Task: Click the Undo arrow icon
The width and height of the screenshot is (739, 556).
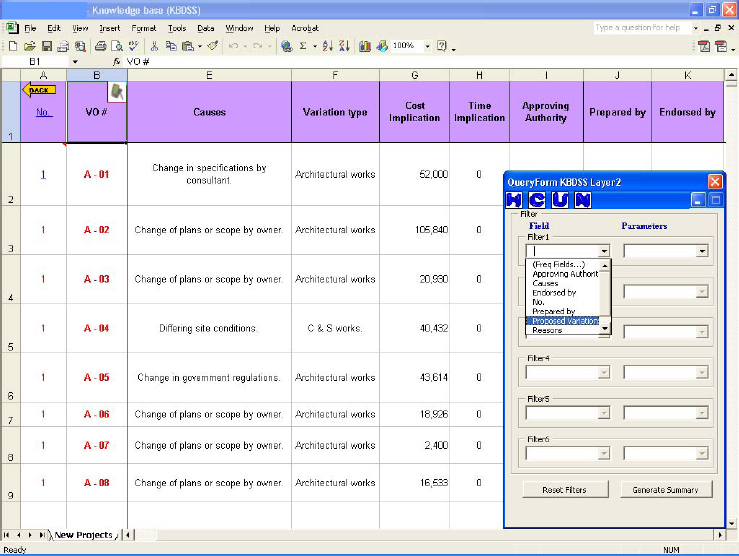Action: (x=233, y=46)
